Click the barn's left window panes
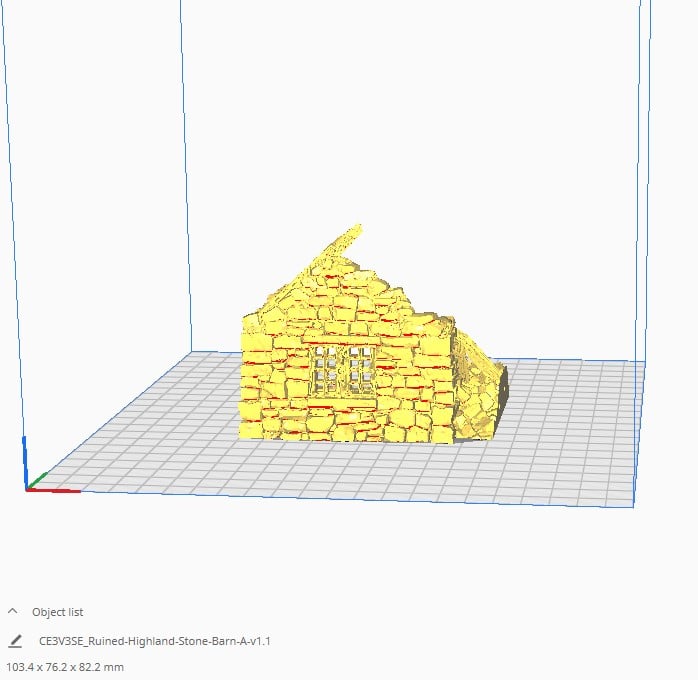This screenshot has height=680, width=698. (x=326, y=371)
